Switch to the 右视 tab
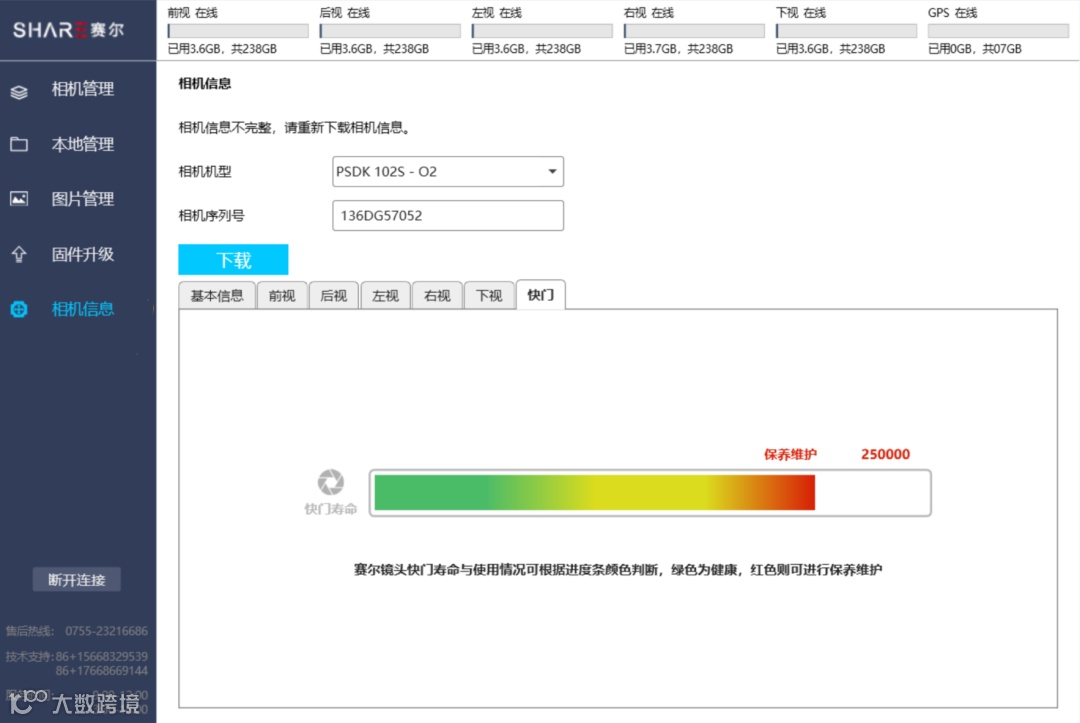The height and width of the screenshot is (723, 1080). [437, 295]
